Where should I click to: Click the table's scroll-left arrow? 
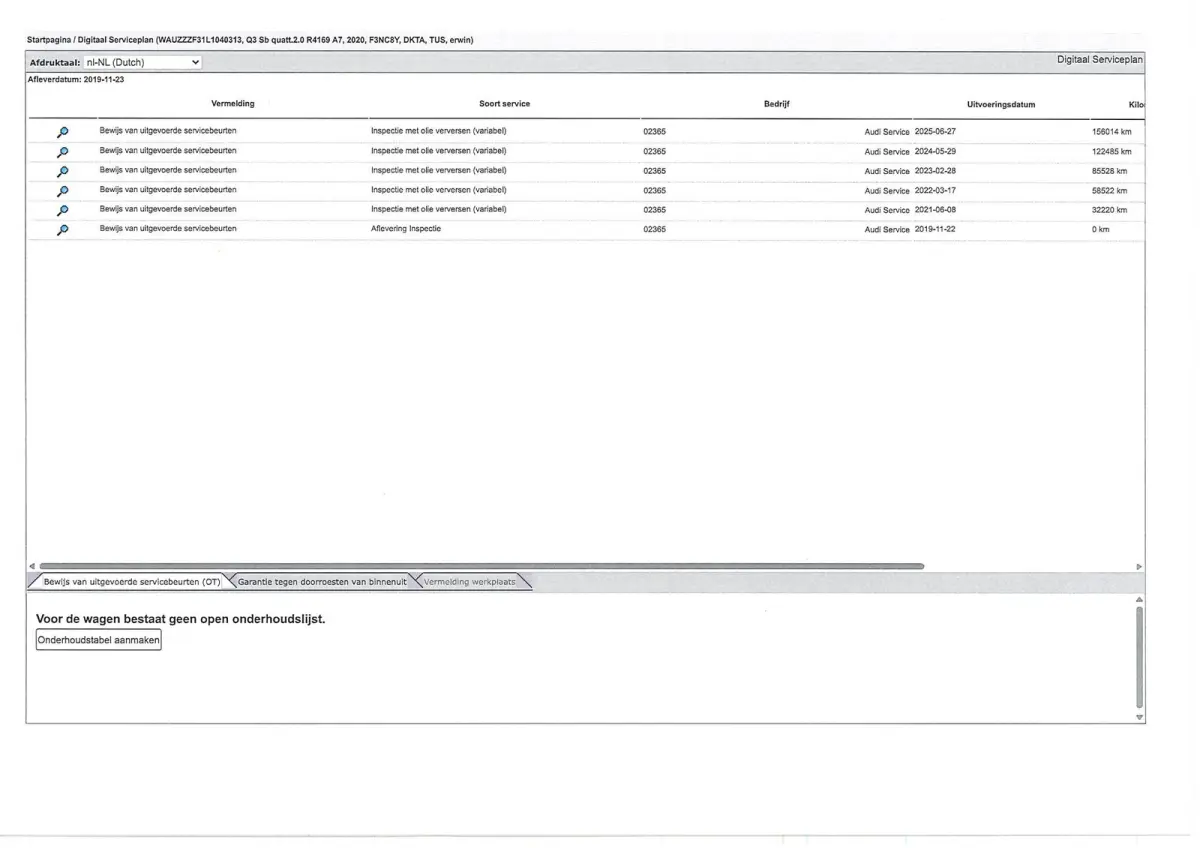(x=31, y=566)
